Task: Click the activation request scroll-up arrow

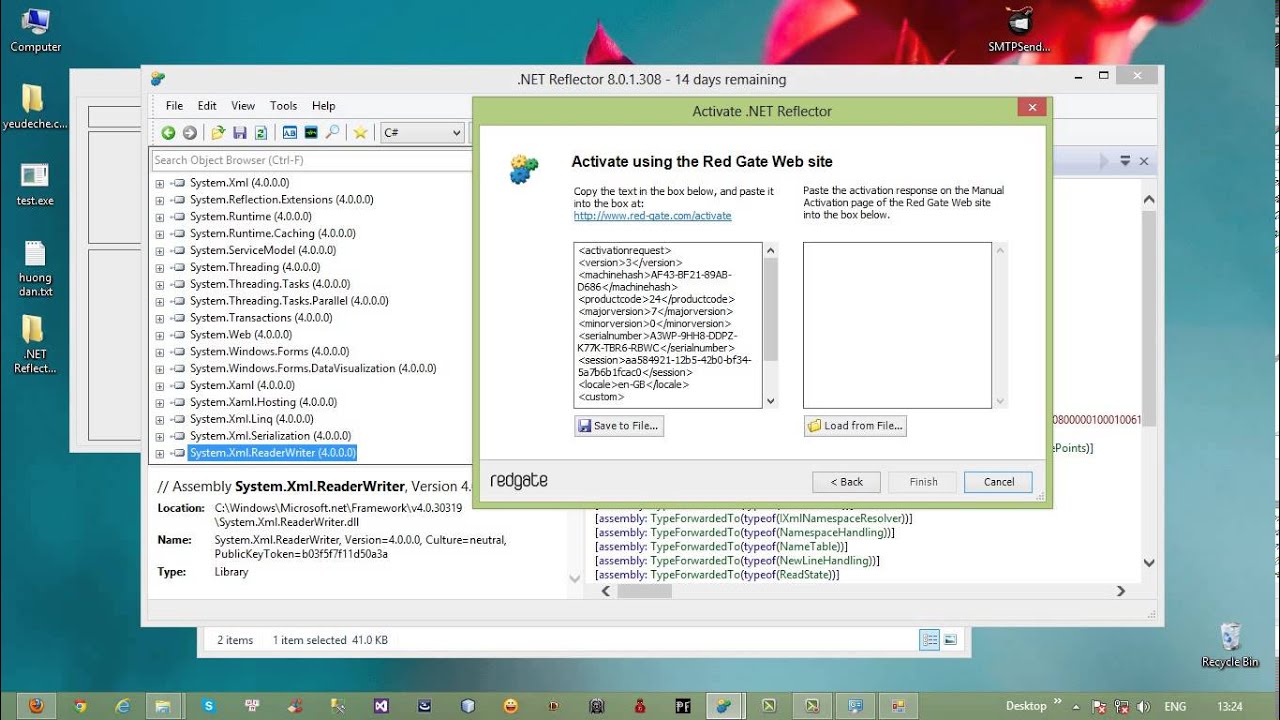Action: 770,249
